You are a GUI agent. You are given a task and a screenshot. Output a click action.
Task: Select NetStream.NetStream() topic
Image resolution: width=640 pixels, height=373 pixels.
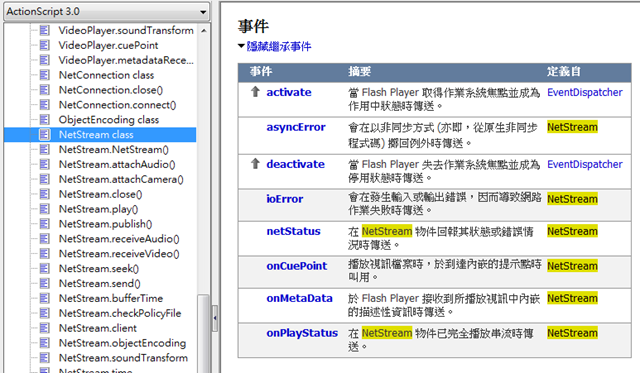[113, 149]
